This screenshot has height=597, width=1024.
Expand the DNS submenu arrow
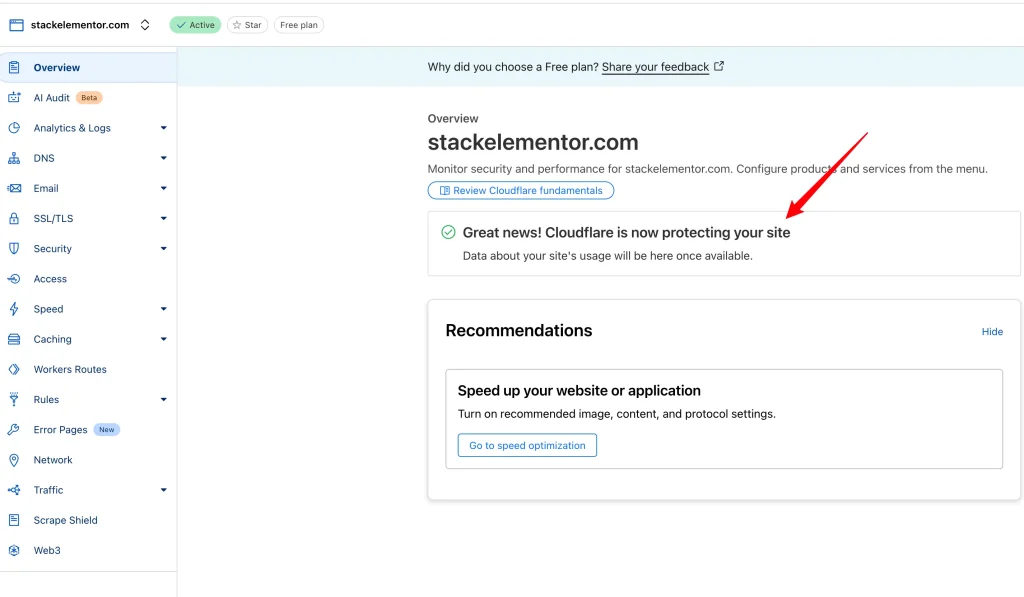point(163,158)
